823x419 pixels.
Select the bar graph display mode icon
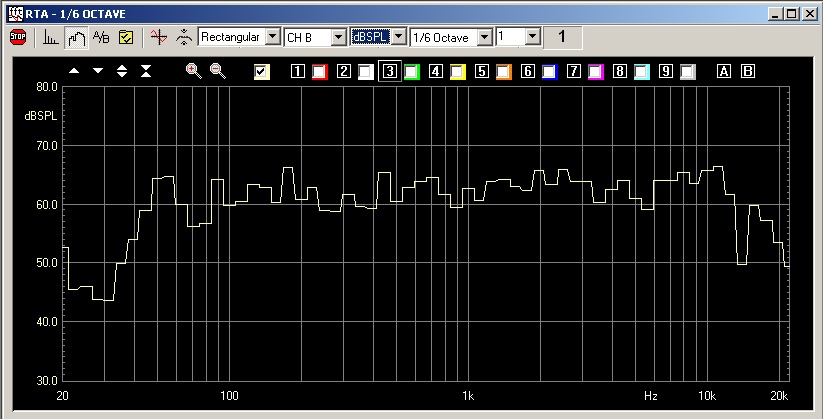52,38
